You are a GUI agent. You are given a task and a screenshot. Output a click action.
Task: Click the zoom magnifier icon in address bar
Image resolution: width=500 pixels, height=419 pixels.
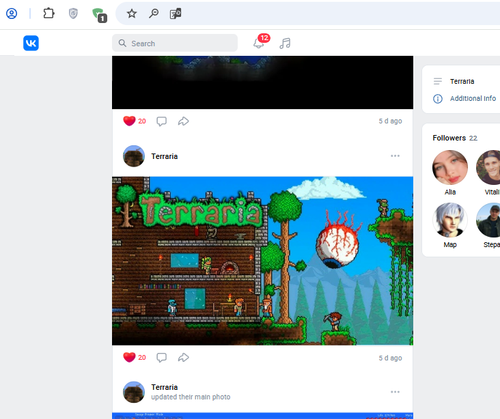[154, 14]
